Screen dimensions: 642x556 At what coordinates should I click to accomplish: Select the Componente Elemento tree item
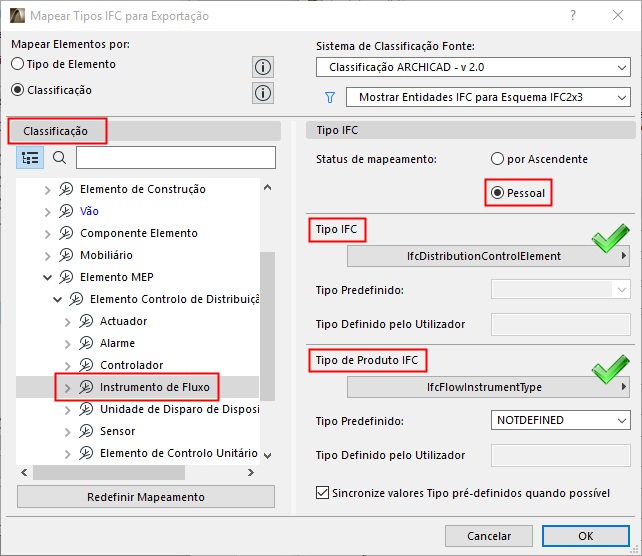coord(138,233)
